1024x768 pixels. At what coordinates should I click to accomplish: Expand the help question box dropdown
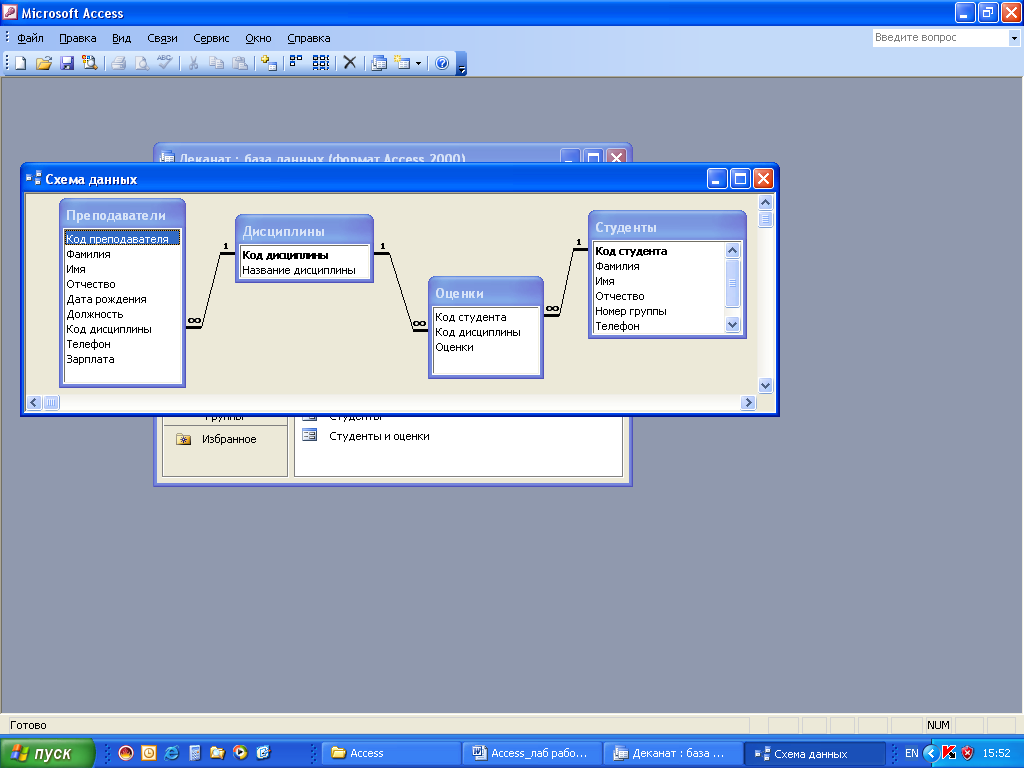pyautogui.click(x=1014, y=38)
